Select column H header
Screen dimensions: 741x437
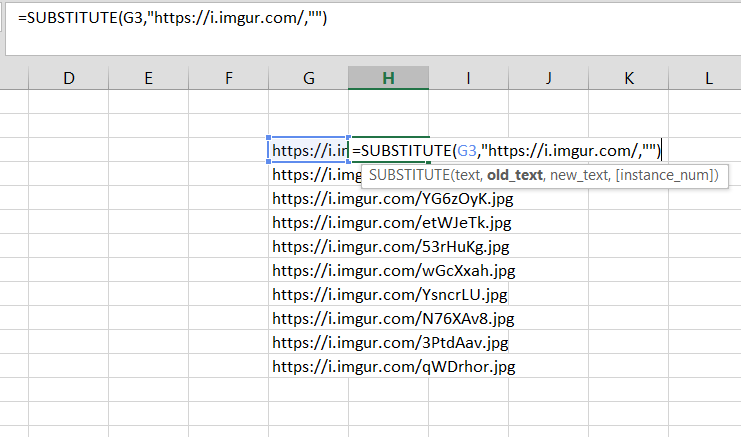pyautogui.click(x=388, y=77)
